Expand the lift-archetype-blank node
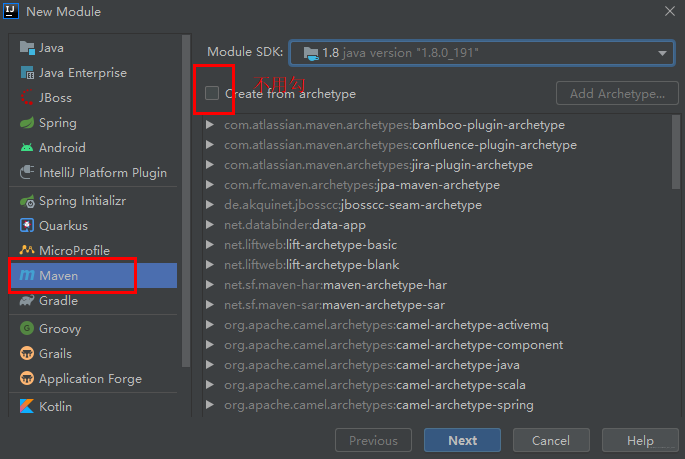Viewport: 685px width, 459px height. (x=210, y=265)
